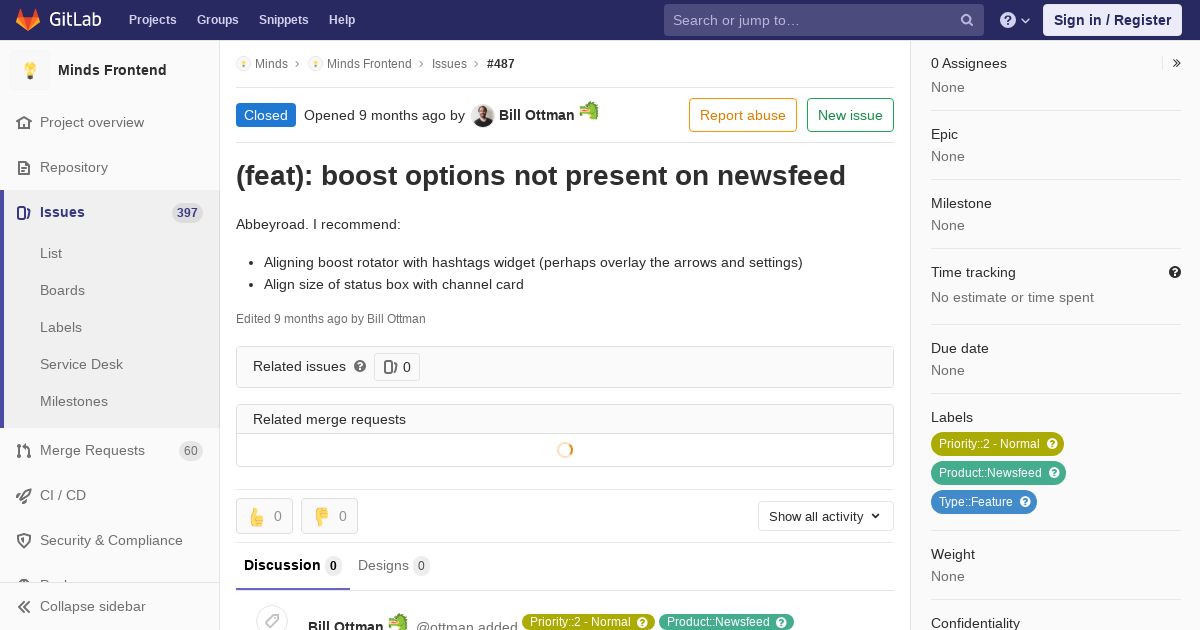Open the issue Boards sub-item
Viewport: 1200px width, 630px height.
pos(62,290)
